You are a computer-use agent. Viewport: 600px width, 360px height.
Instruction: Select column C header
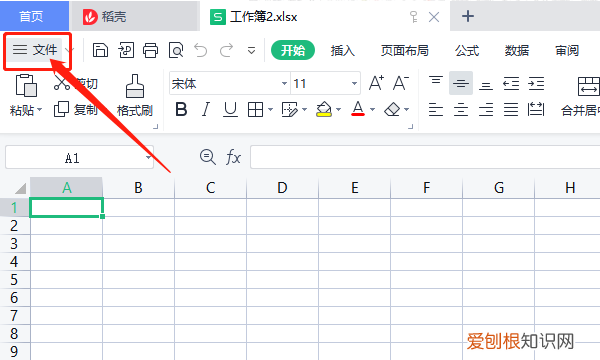tap(210, 188)
